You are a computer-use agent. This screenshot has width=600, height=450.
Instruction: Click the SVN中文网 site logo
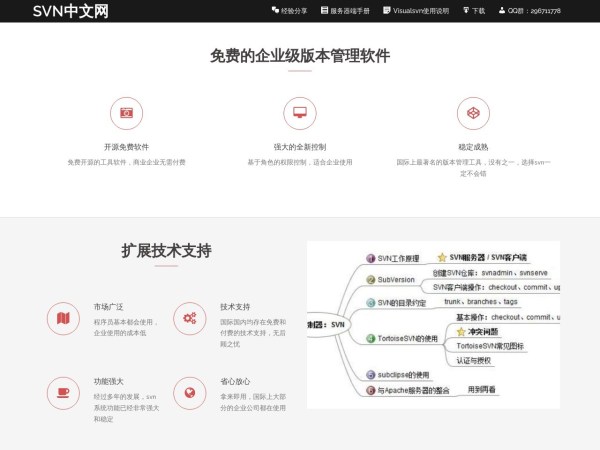71,11
